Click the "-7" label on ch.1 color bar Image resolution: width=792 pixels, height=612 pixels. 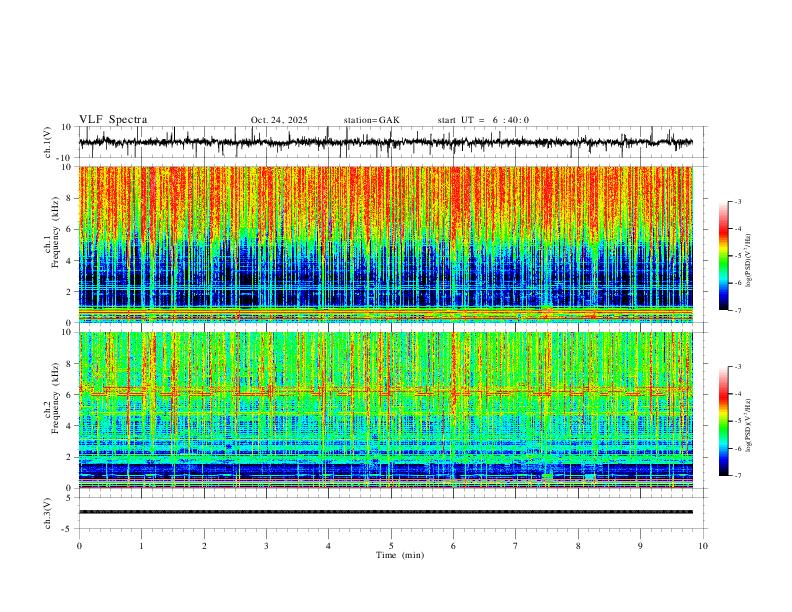pyautogui.click(x=737, y=310)
